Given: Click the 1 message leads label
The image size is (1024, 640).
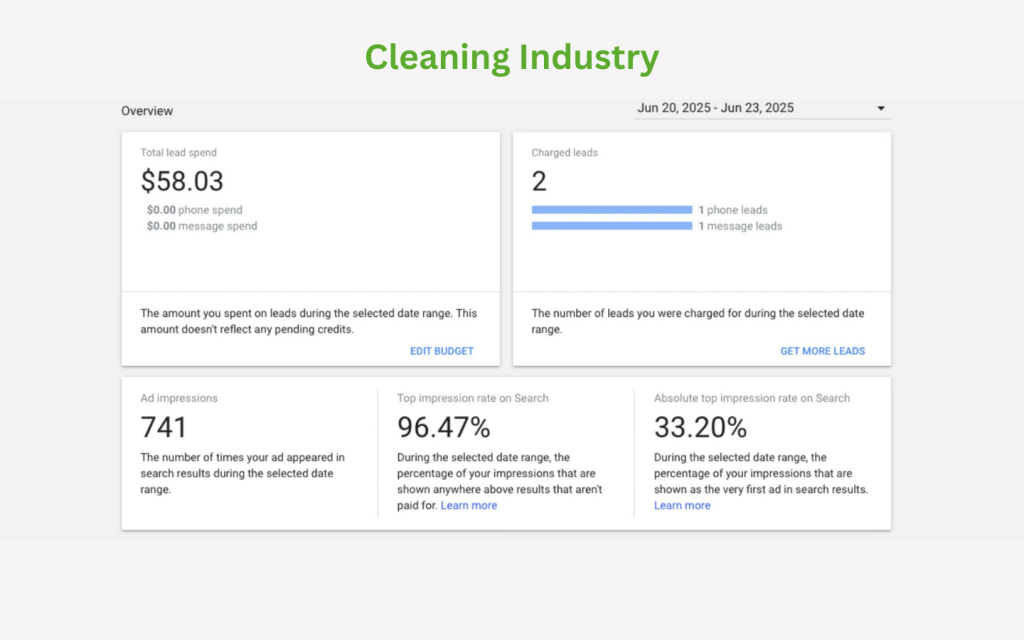Looking at the screenshot, I should coord(740,226).
